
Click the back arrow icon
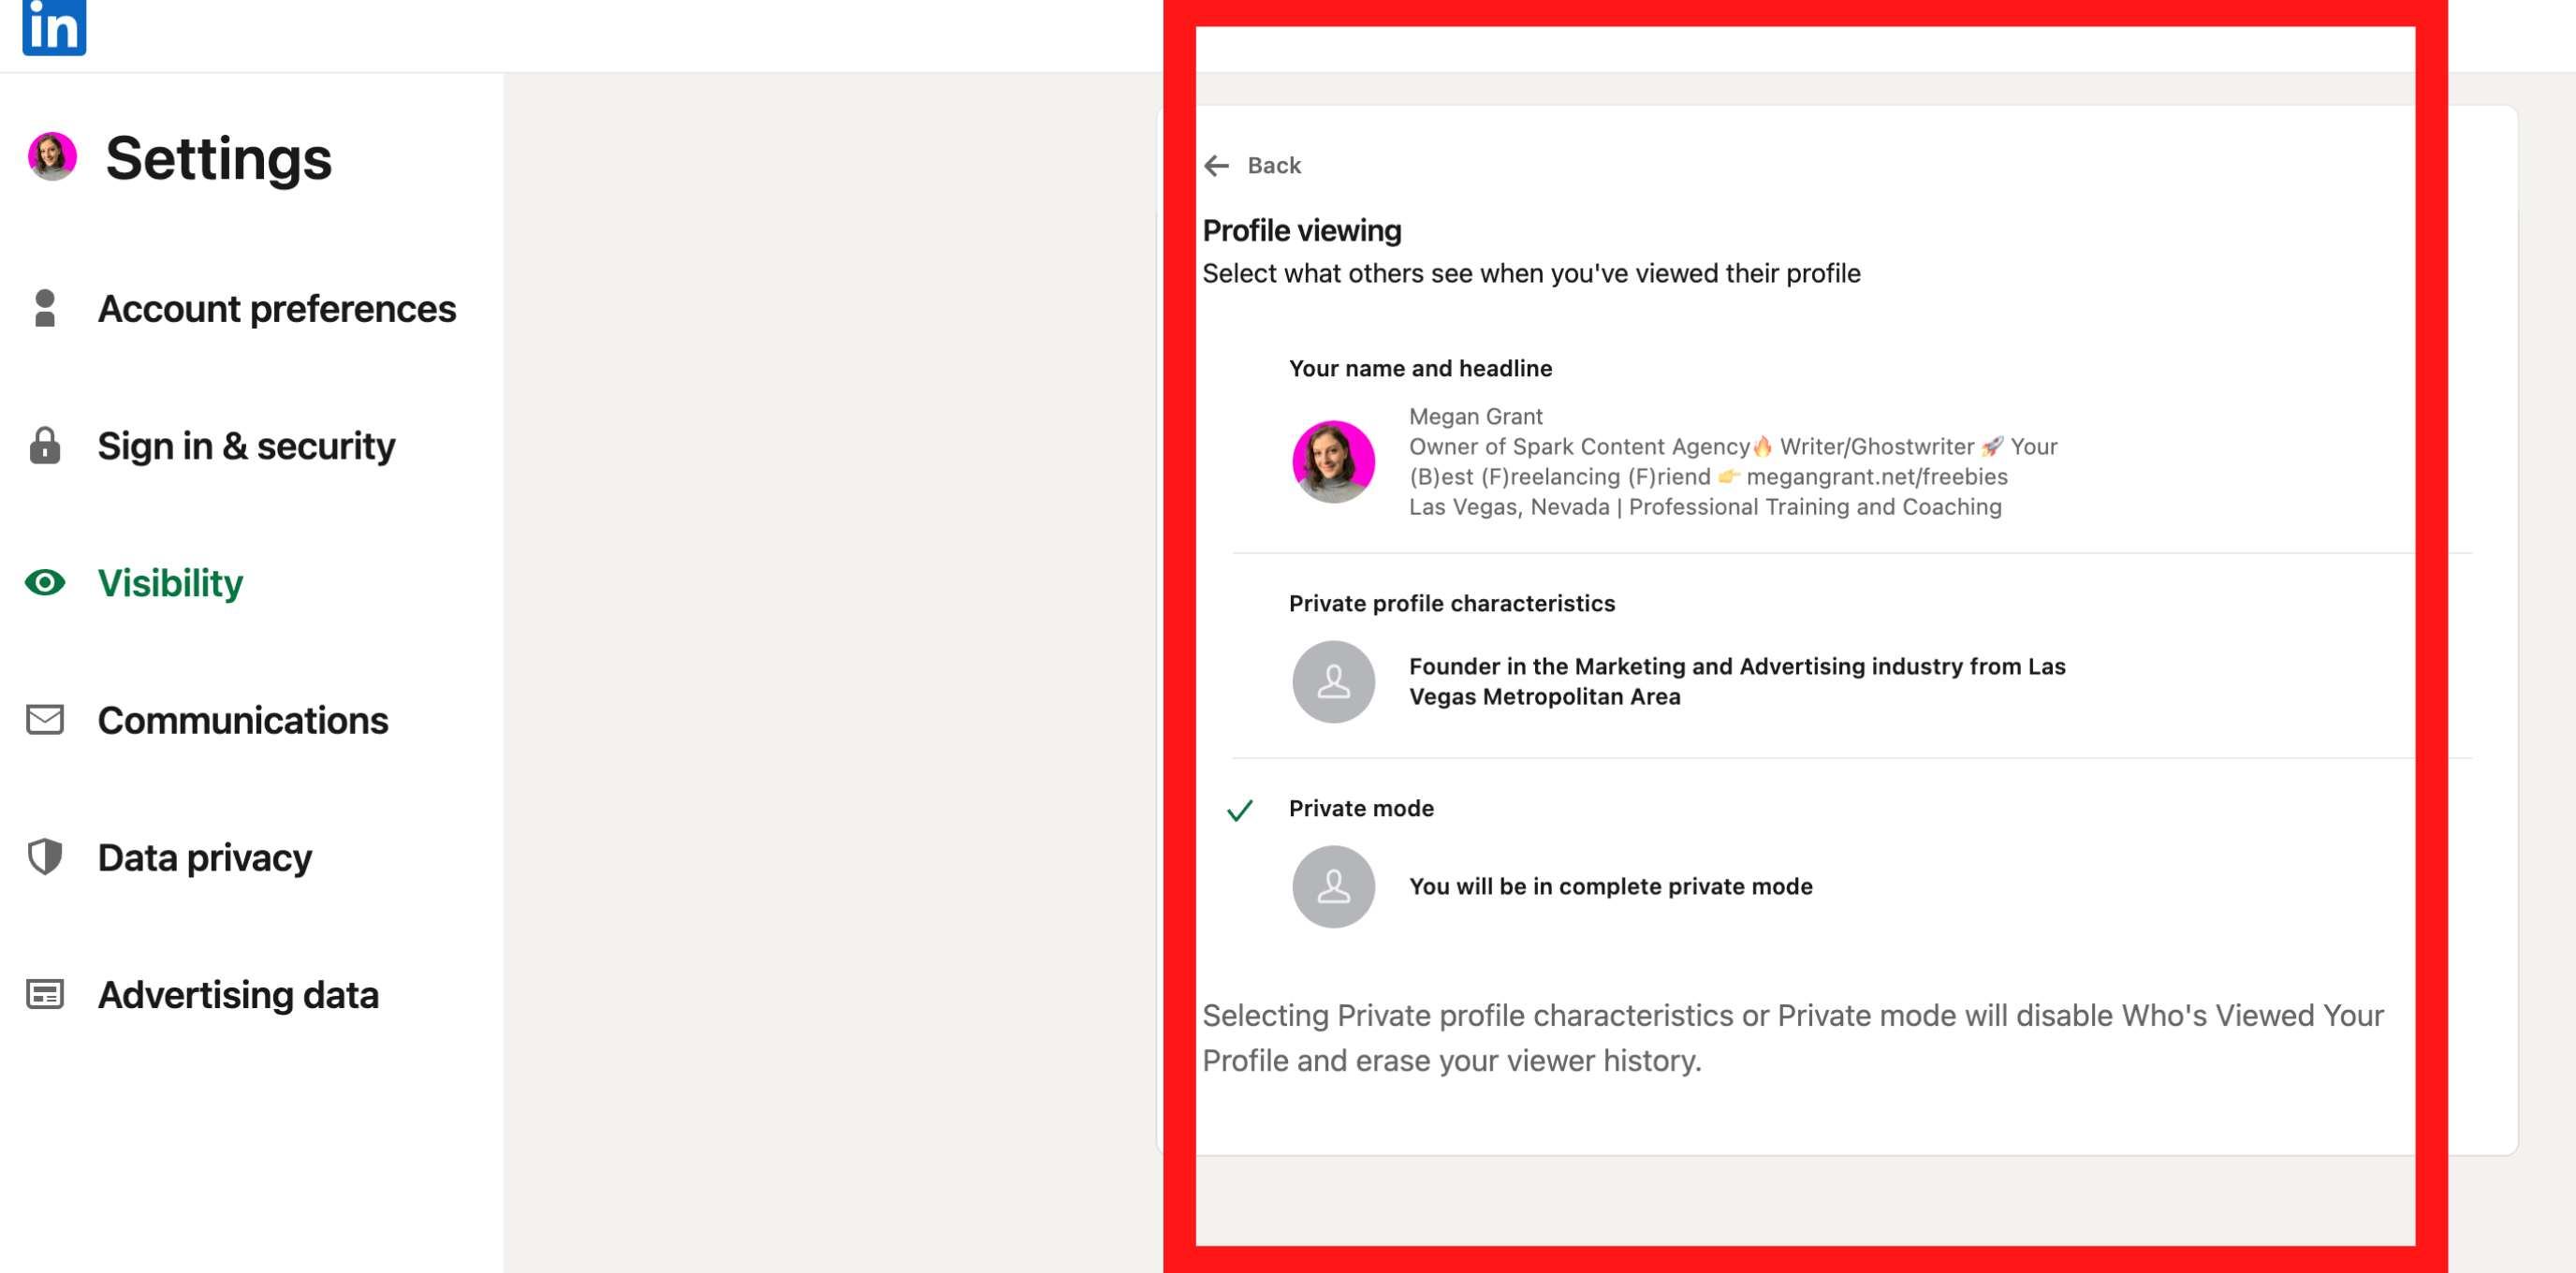(x=1217, y=164)
